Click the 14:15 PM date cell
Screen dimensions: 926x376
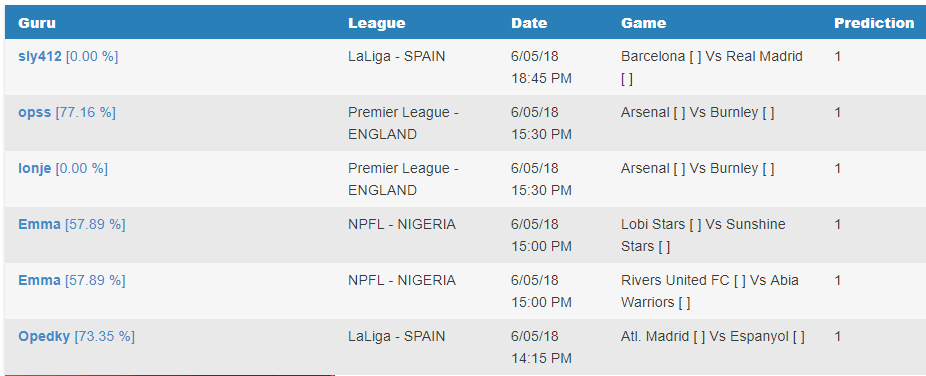(x=541, y=347)
